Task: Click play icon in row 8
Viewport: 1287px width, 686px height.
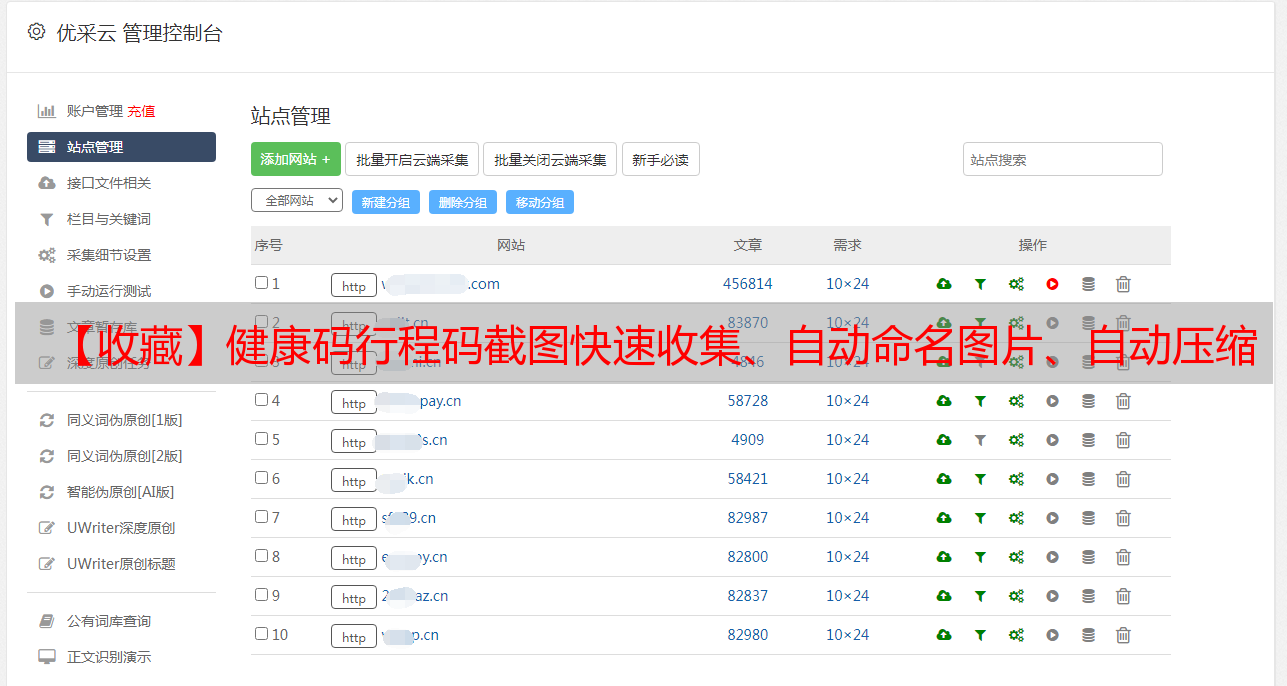Action: click(1052, 557)
